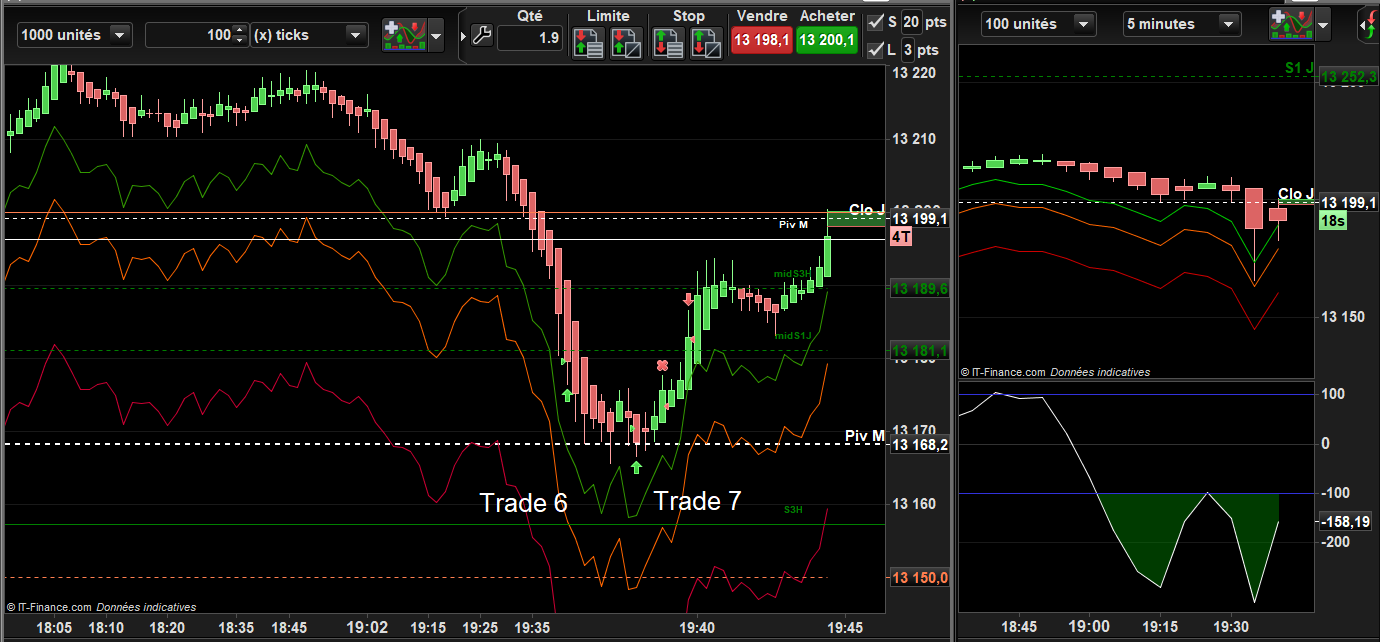
Task: Open the 1000 unités dropdown
Action: (x=73, y=35)
